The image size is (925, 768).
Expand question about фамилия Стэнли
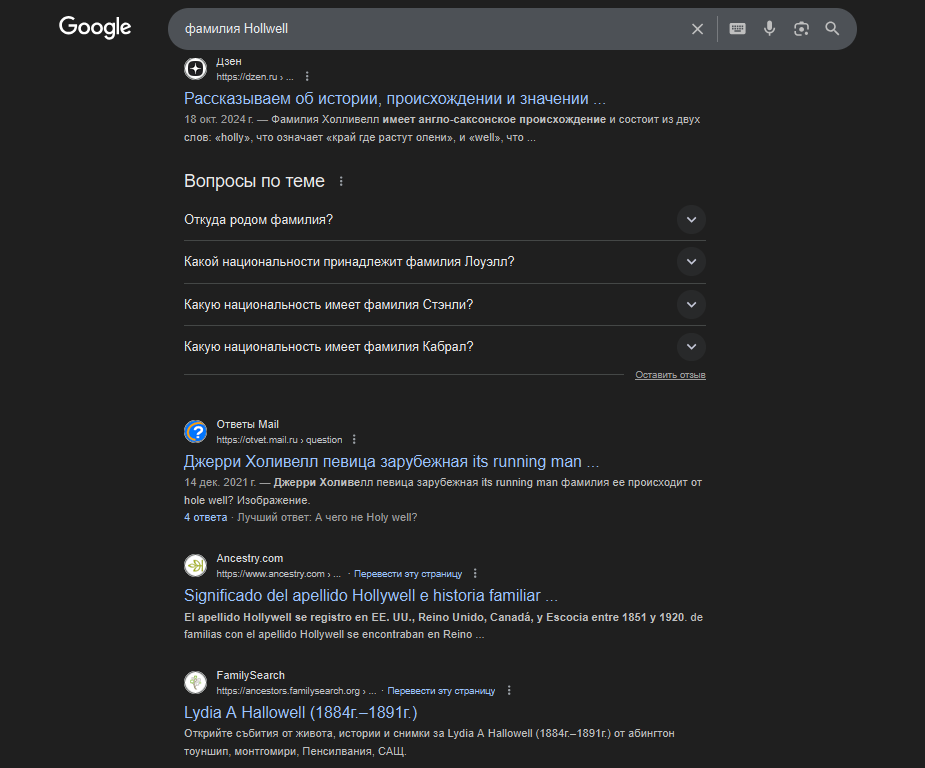(691, 304)
